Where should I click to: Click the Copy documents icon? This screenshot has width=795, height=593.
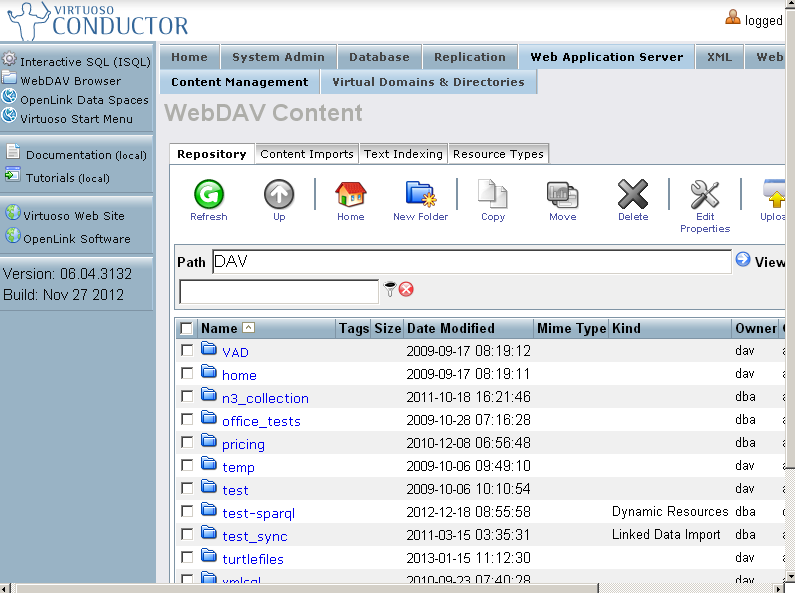click(x=492, y=194)
